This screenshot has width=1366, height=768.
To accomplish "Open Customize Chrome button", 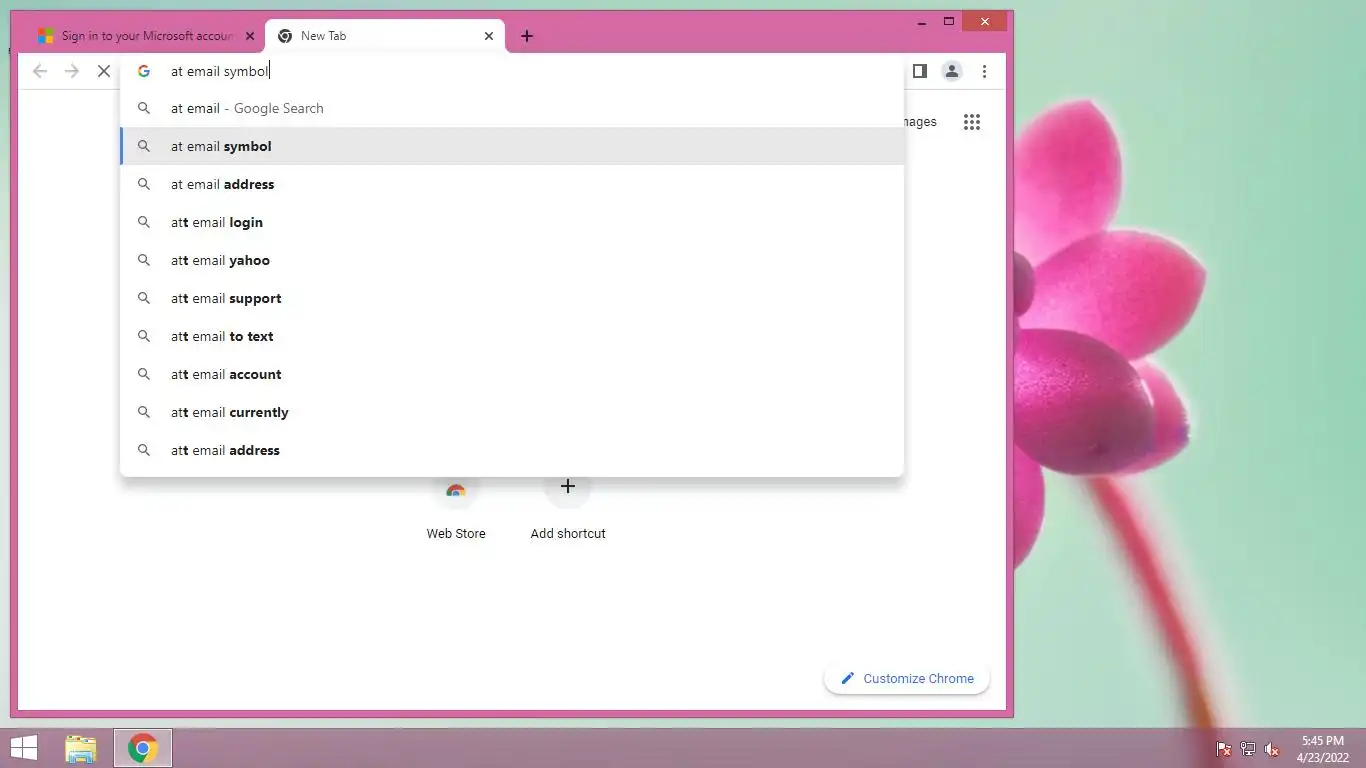I will [907, 678].
